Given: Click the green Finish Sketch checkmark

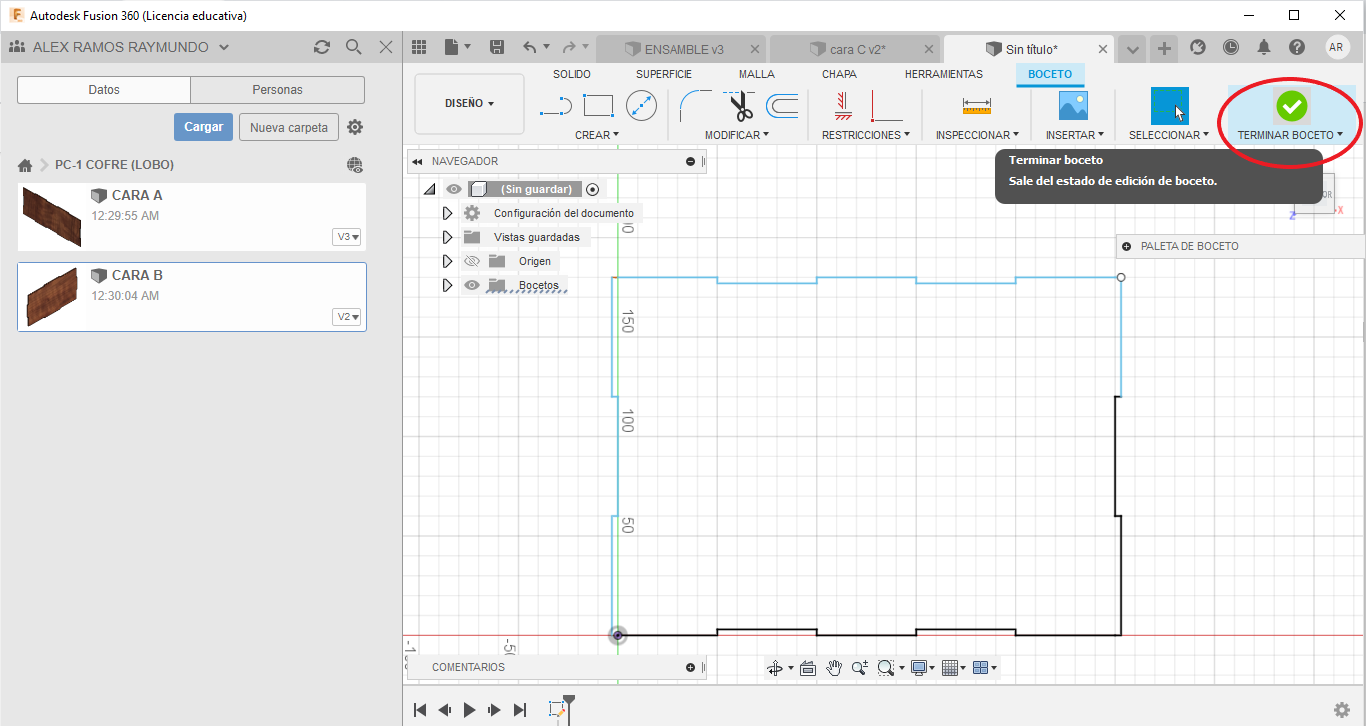Looking at the screenshot, I should 1291,105.
